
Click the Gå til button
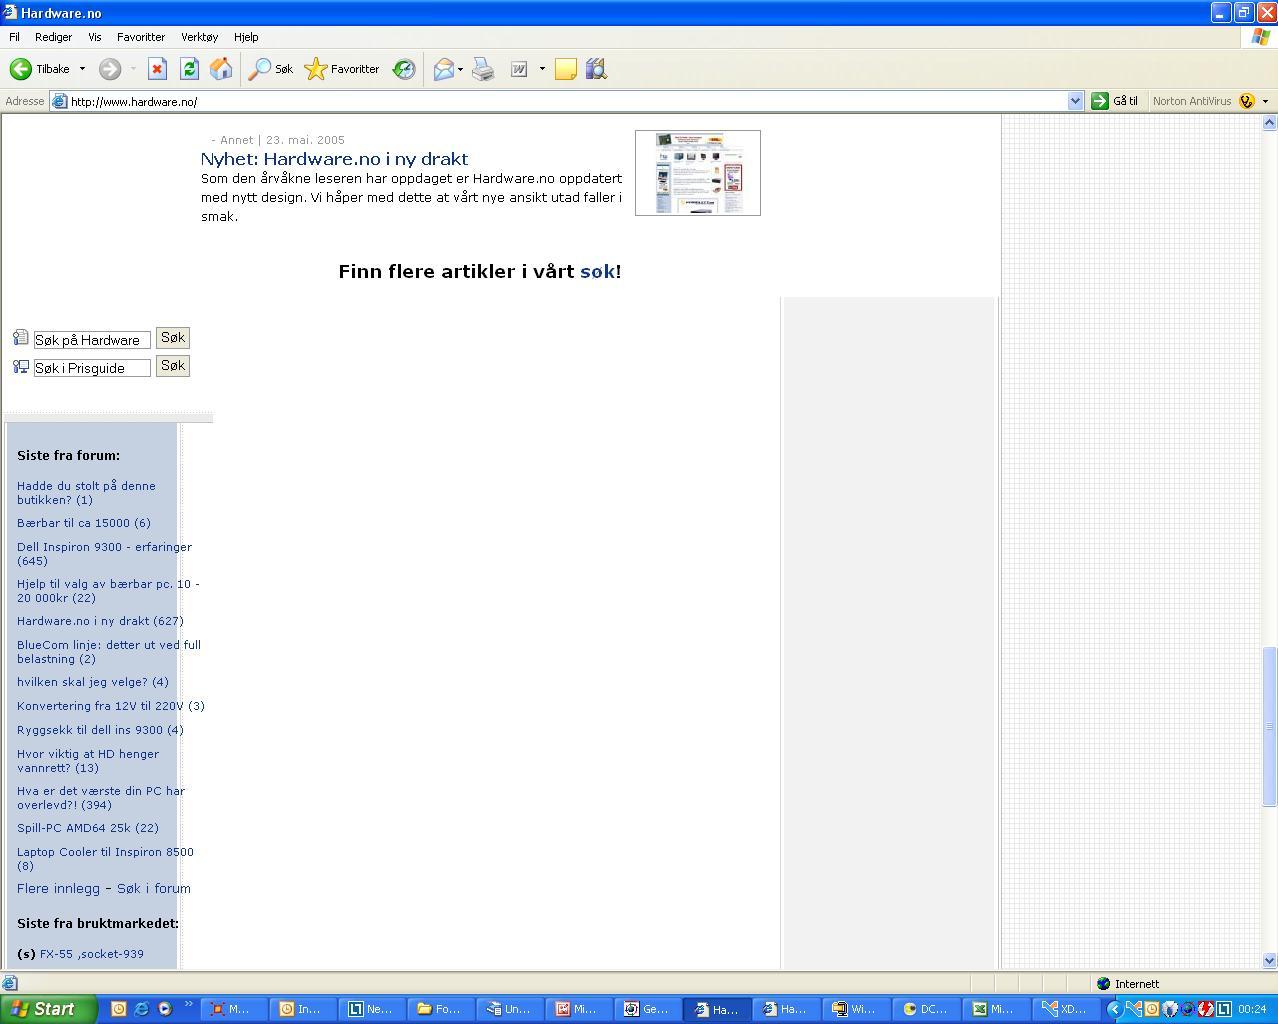point(1115,101)
